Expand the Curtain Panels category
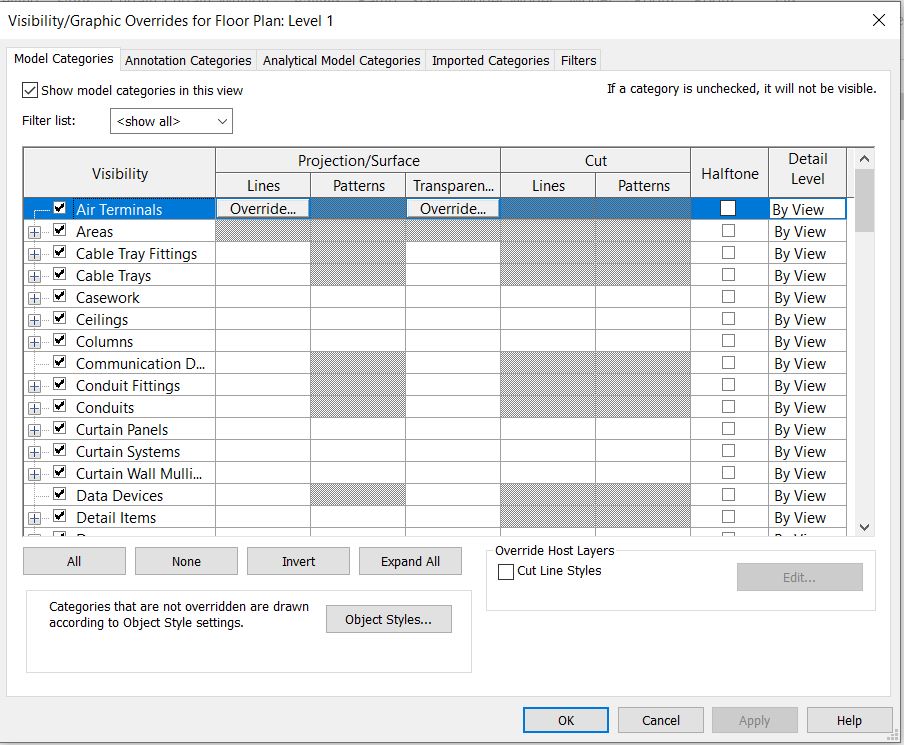Image resolution: width=904 pixels, height=745 pixels. pyautogui.click(x=34, y=429)
